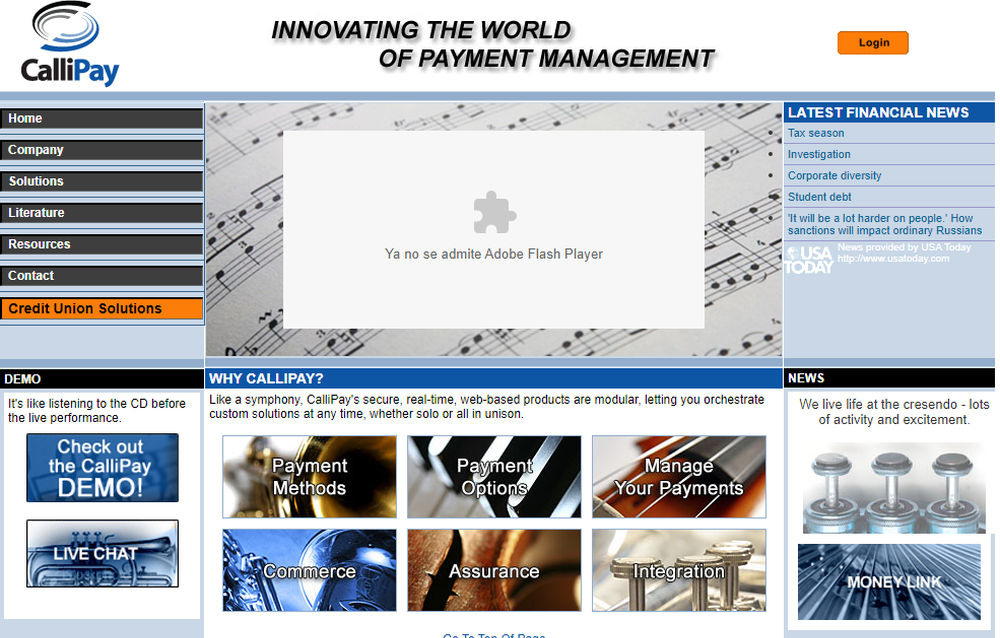The height and width of the screenshot is (638, 1000).
Task: Click the Flash plugin puzzle piece icon
Action: click(x=494, y=212)
